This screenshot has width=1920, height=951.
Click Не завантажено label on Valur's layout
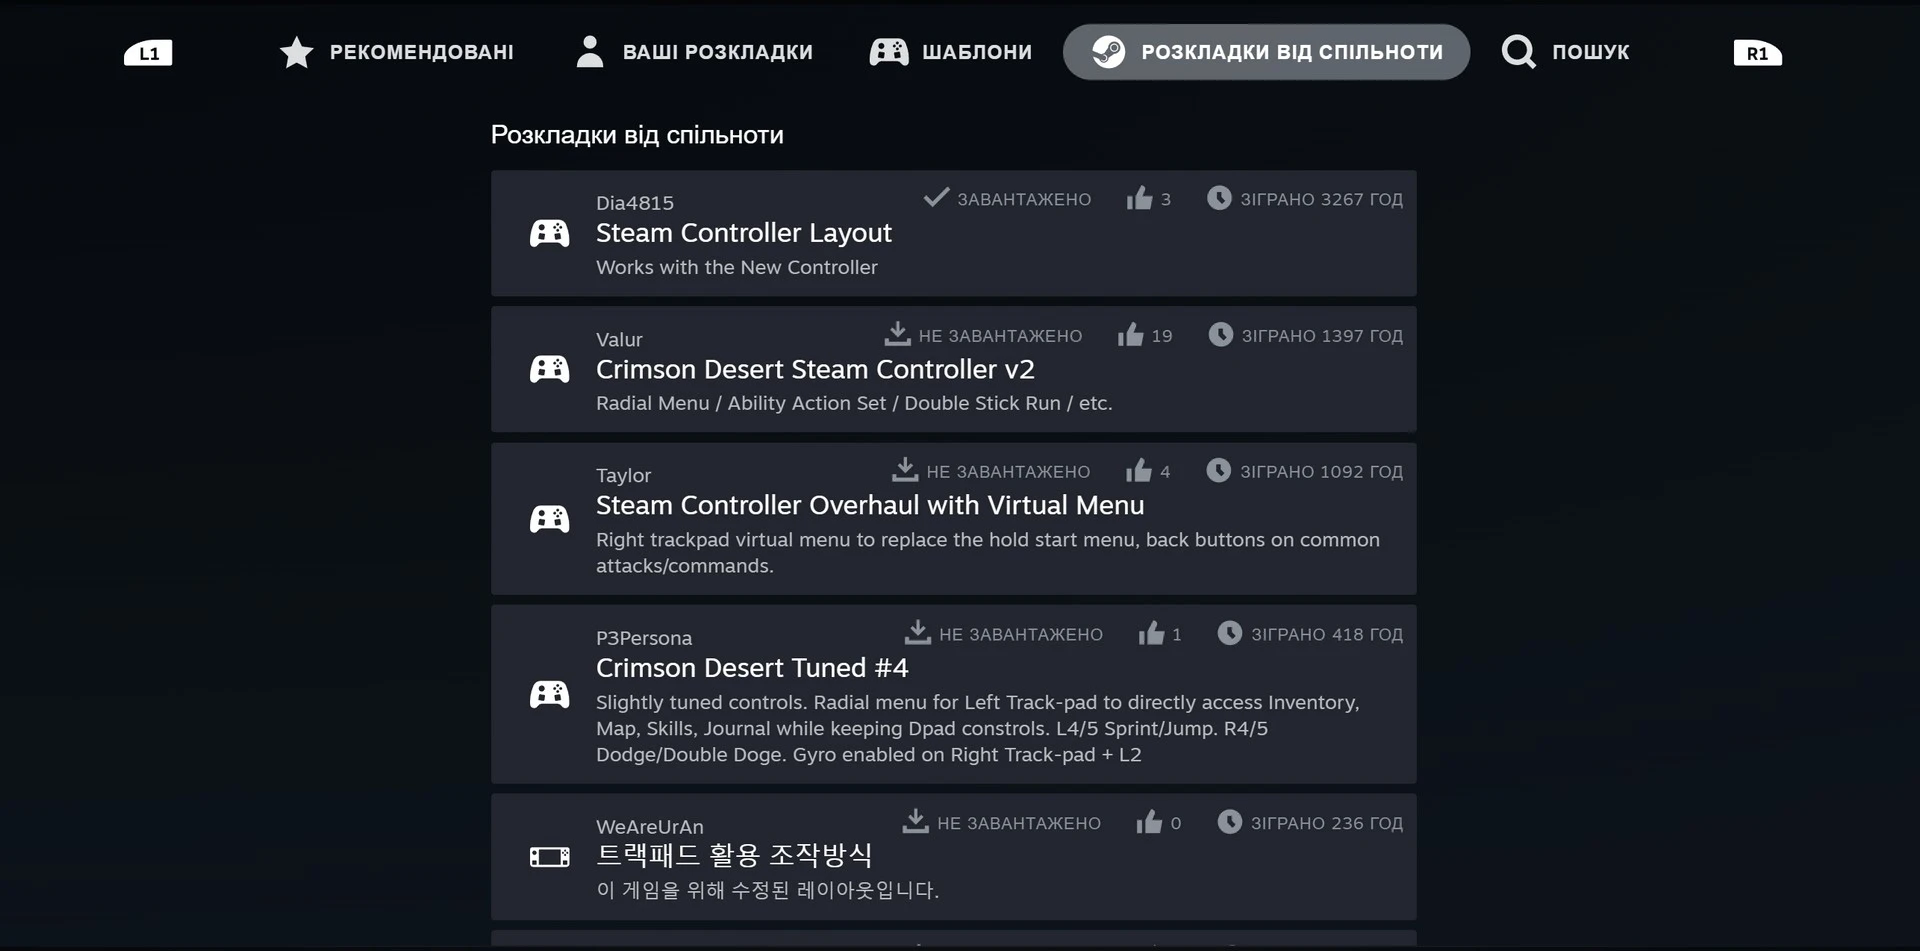(1000, 336)
